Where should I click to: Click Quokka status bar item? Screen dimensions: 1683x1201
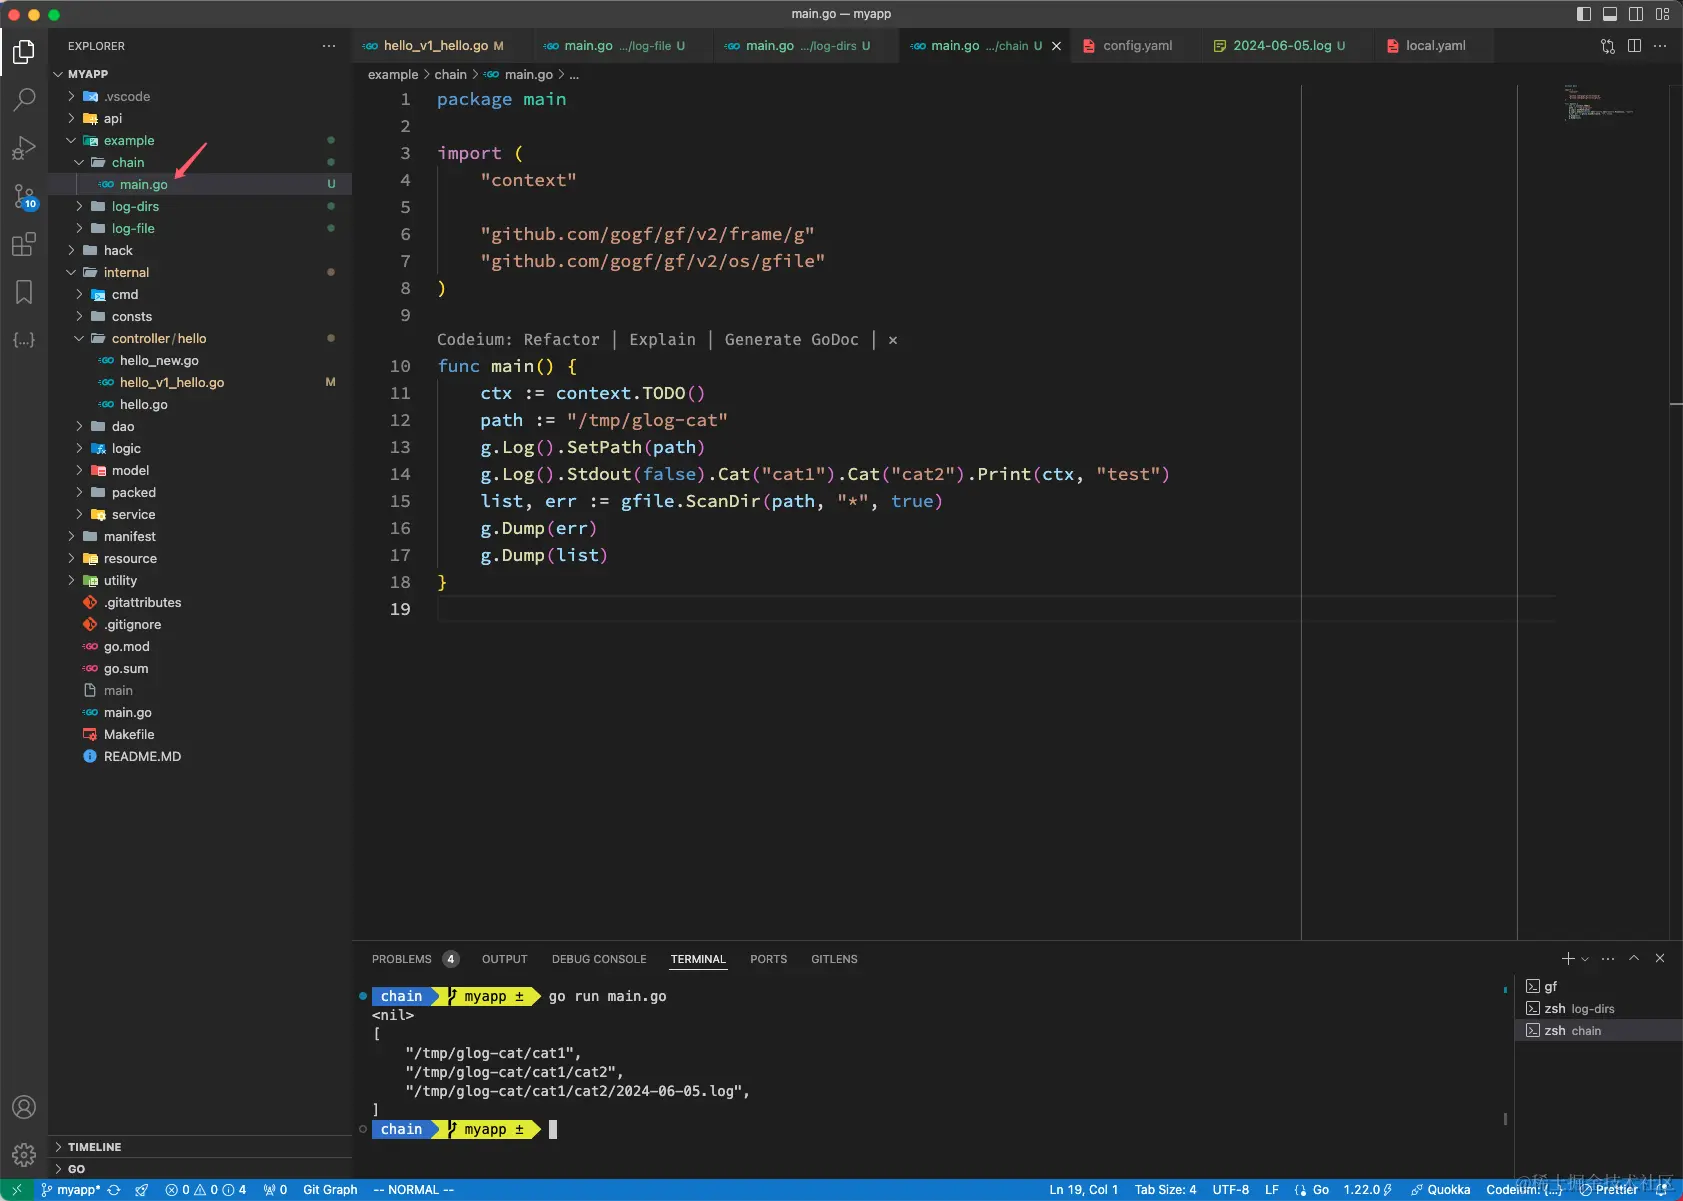[x=1440, y=1190]
